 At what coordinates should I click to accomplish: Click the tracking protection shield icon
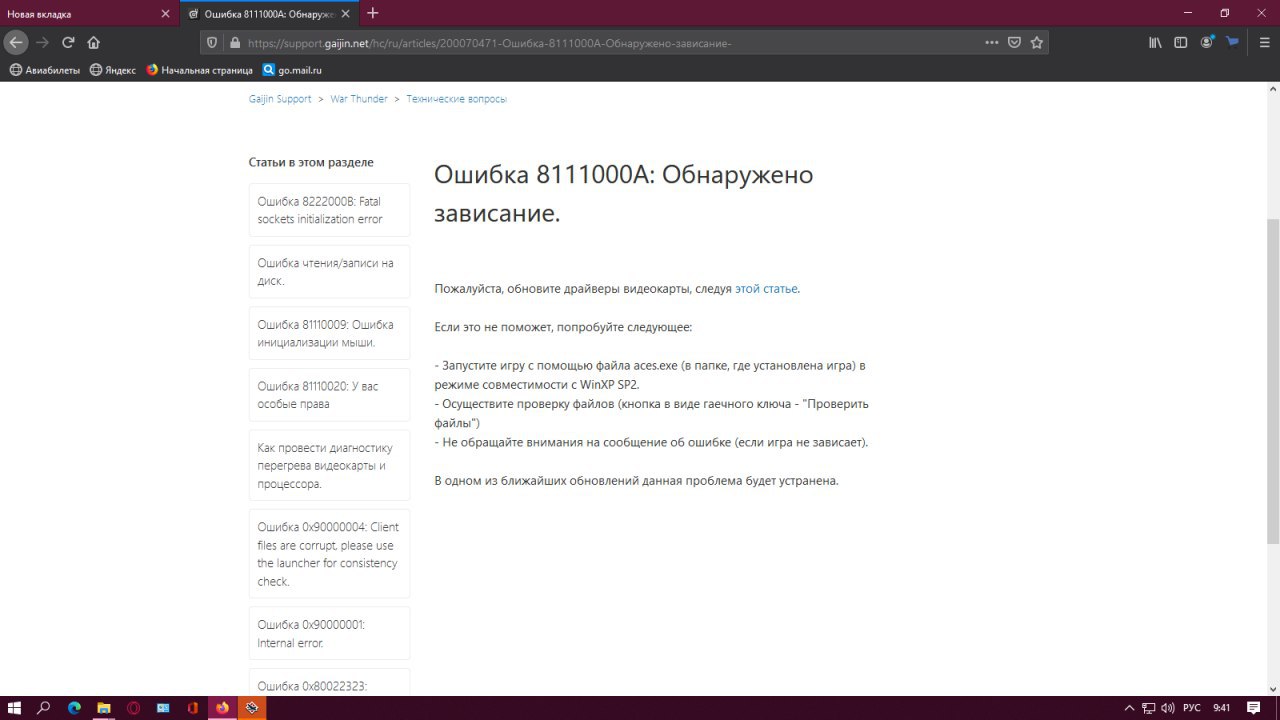[x=212, y=43]
